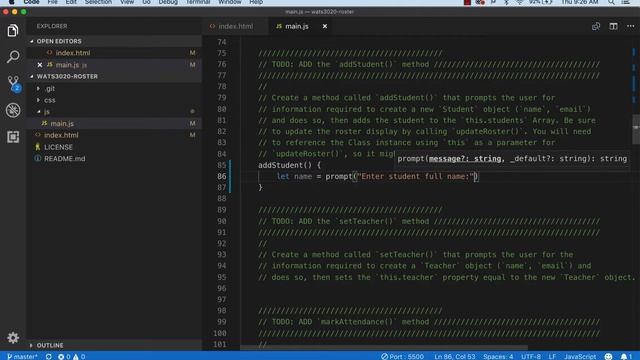Screen dimensions: 640x360
Task: Click the Open Changes editor icon
Action: coord(596,26)
